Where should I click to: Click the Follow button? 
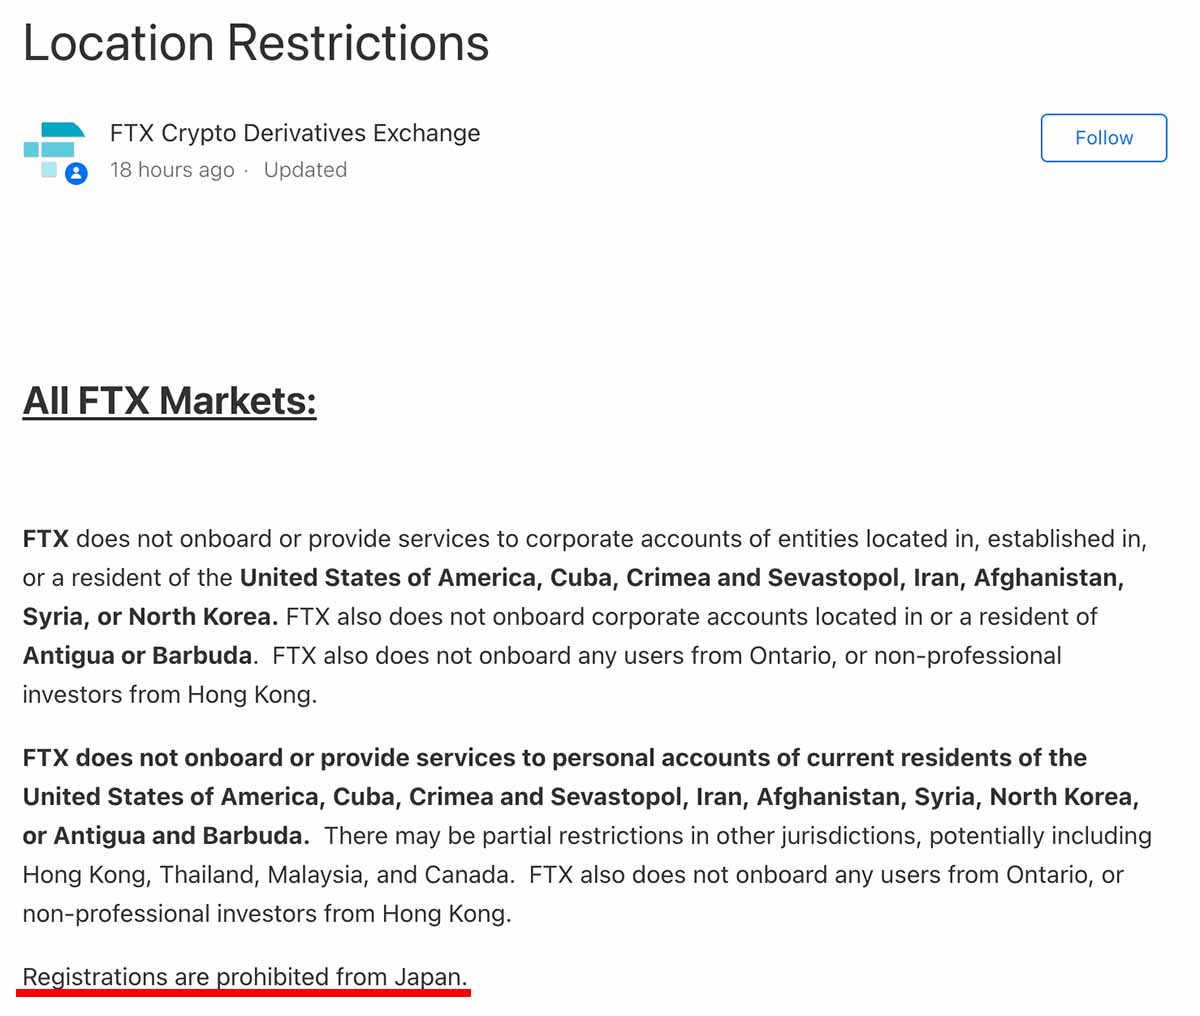click(1103, 138)
